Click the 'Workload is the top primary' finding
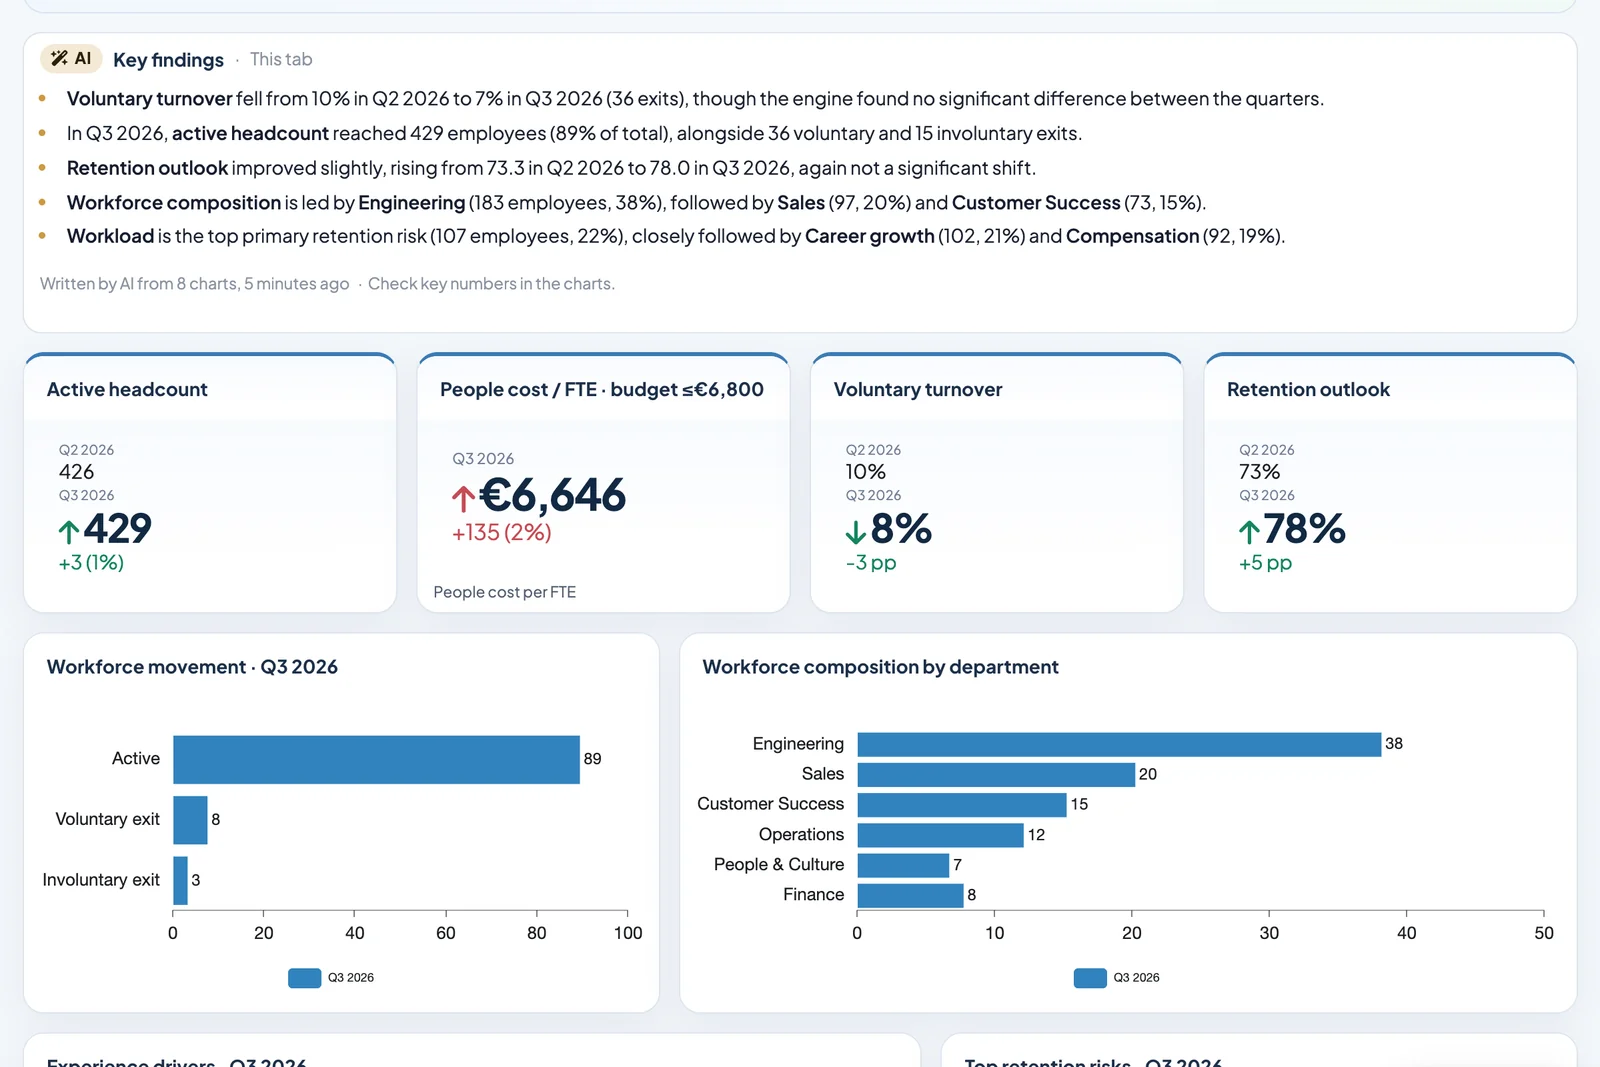 click(676, 236)
